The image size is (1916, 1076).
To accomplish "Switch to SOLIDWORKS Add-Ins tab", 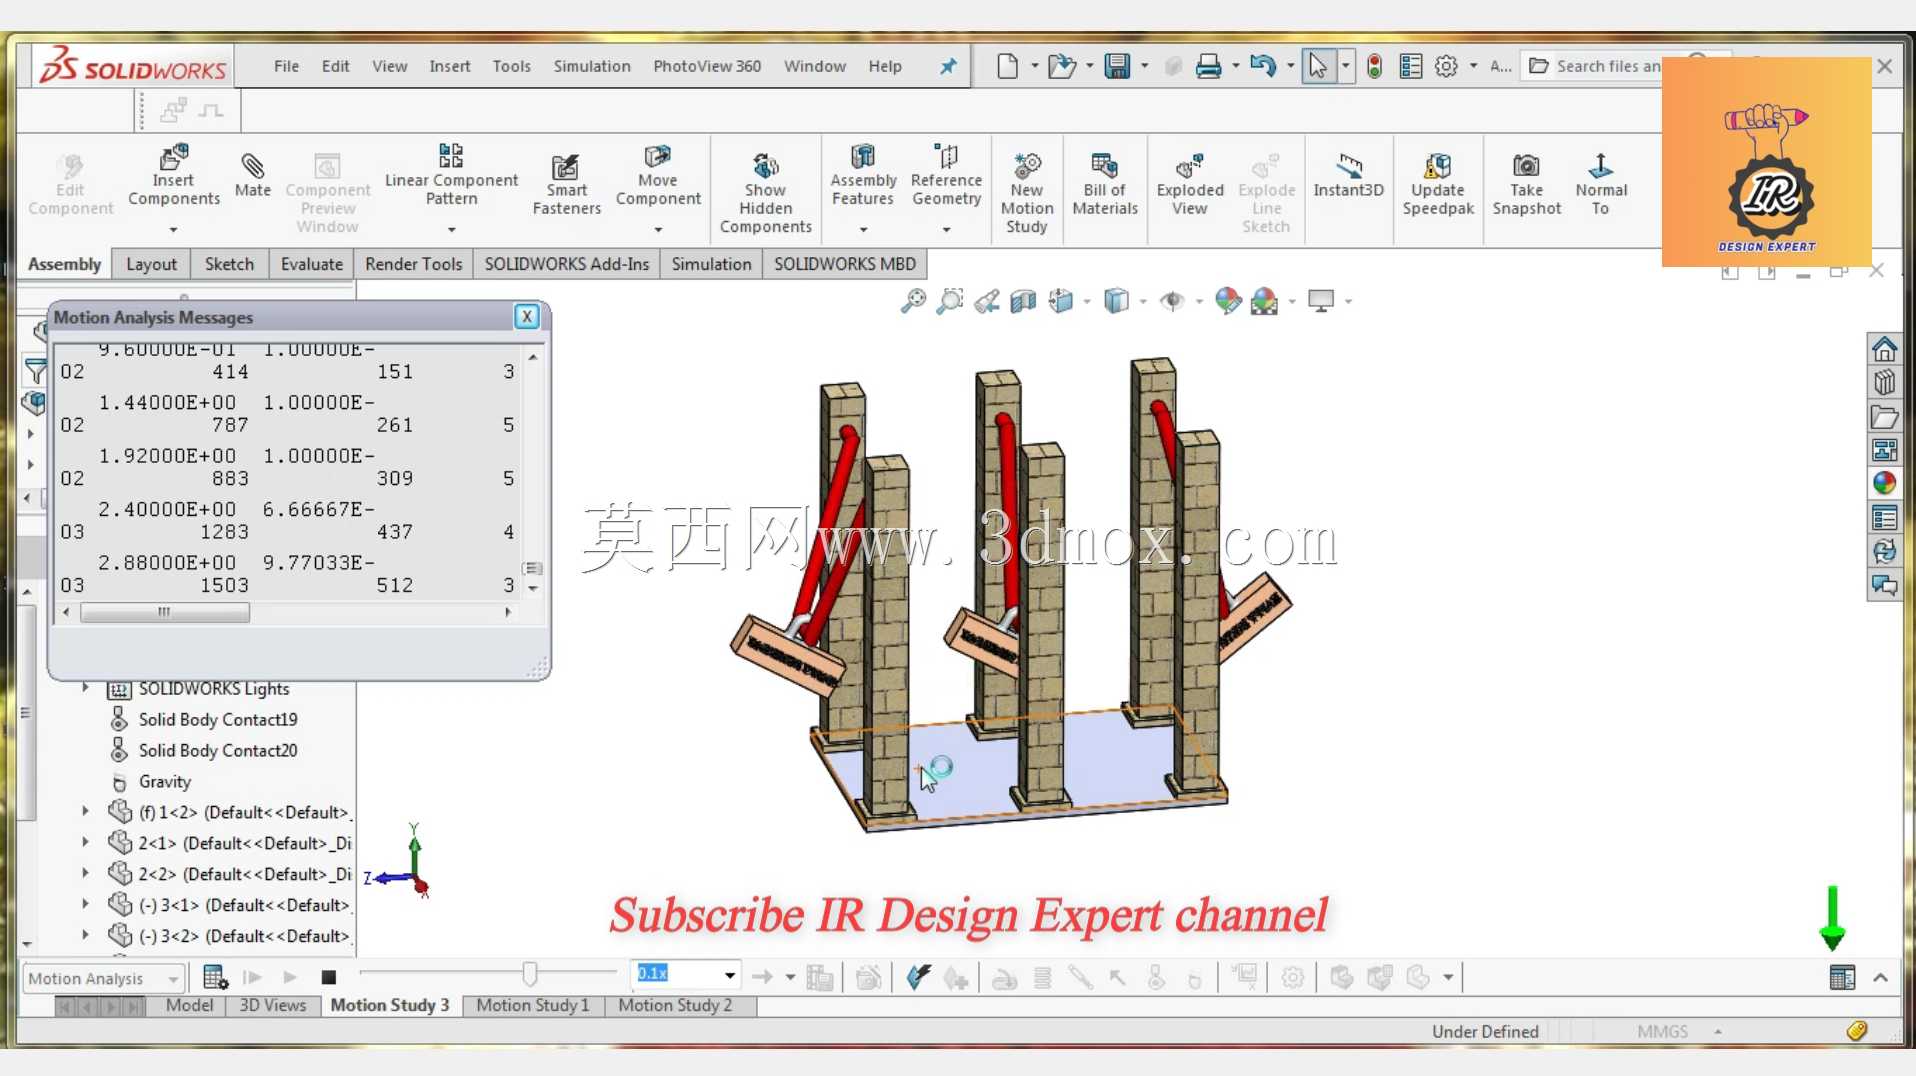I will pyautogui.click(x=567, y=264).
